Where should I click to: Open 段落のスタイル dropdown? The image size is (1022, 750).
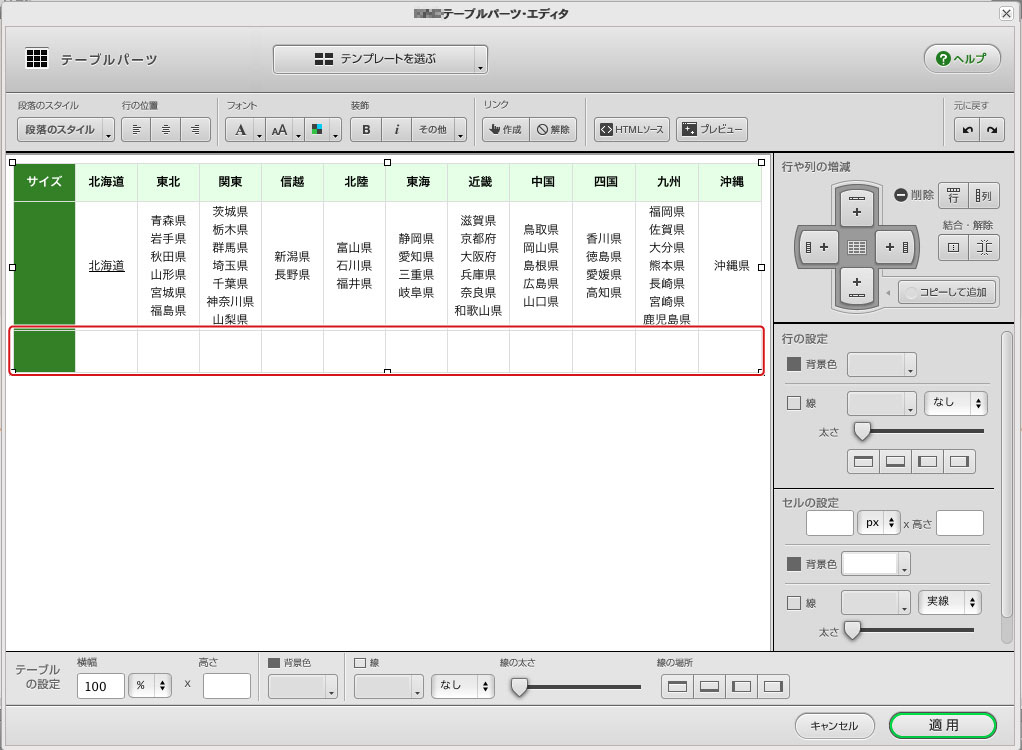[66, 130]
